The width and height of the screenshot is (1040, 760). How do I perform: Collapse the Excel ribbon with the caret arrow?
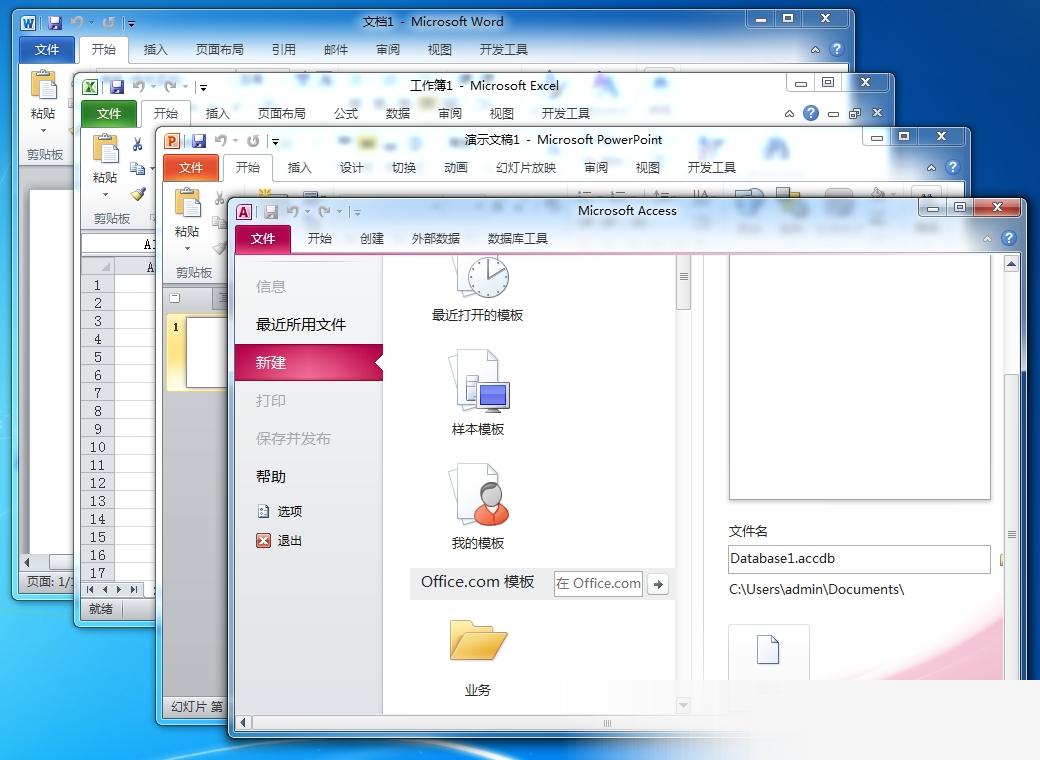[789, 114]
